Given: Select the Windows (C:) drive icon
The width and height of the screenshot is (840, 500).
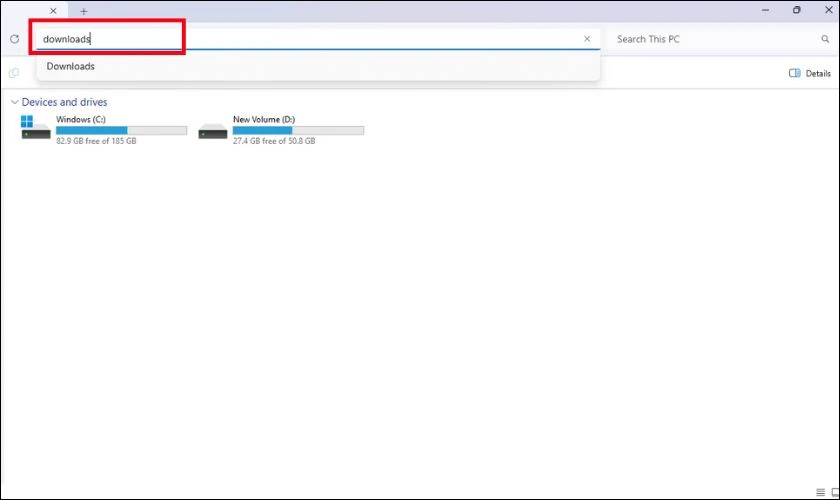Looking at the screenshot, I should point(35,128).
